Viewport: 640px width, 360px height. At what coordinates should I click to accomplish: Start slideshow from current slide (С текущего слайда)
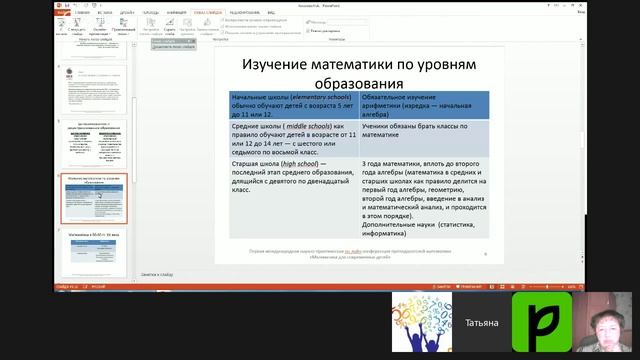[77, 26]
